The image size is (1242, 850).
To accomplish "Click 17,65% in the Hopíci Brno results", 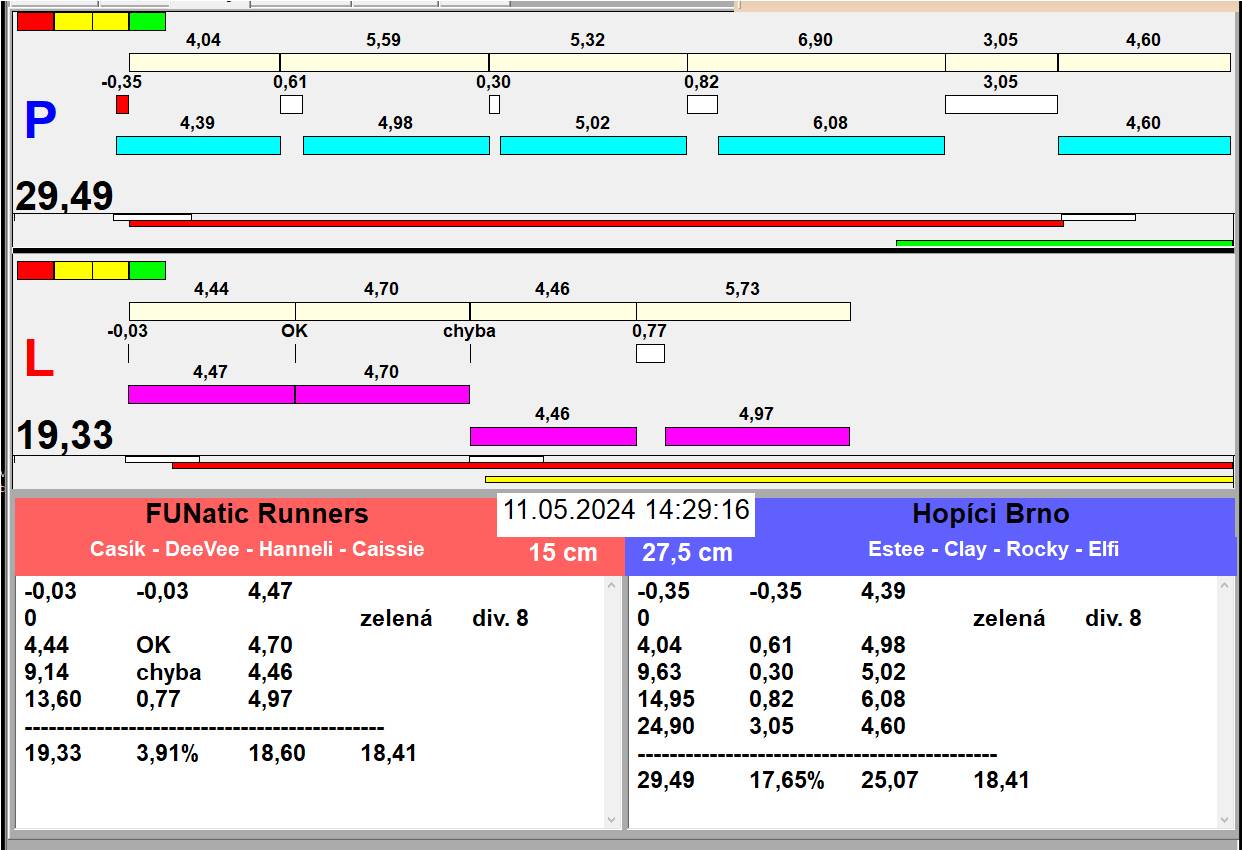I will [787, 780].
